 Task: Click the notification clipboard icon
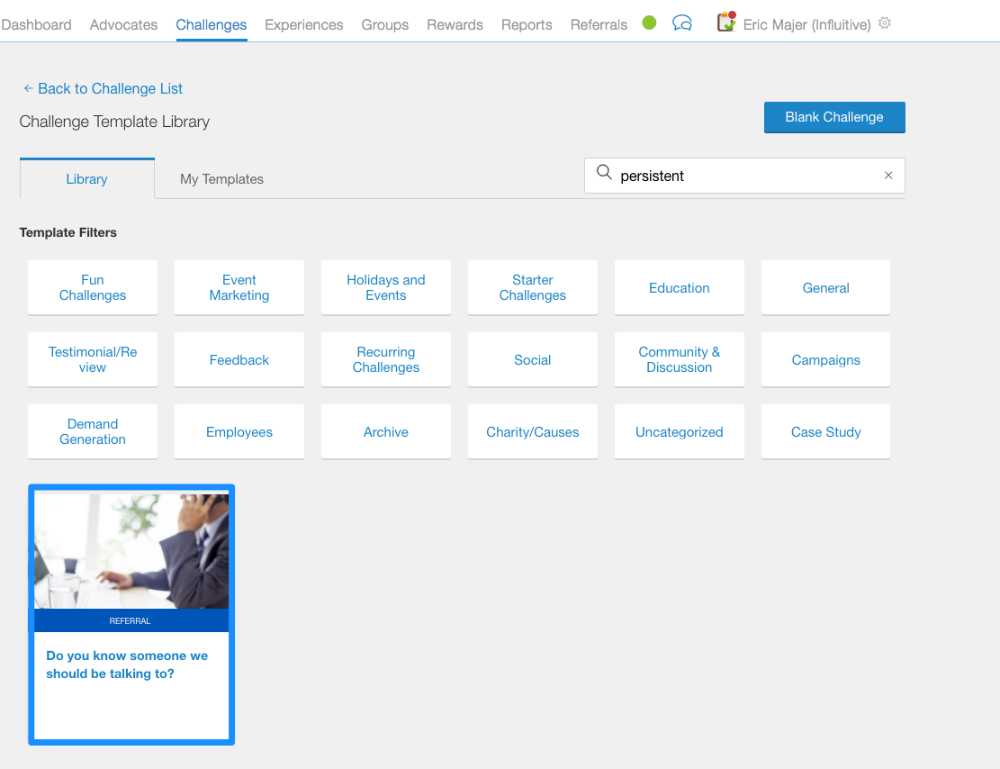726,22
